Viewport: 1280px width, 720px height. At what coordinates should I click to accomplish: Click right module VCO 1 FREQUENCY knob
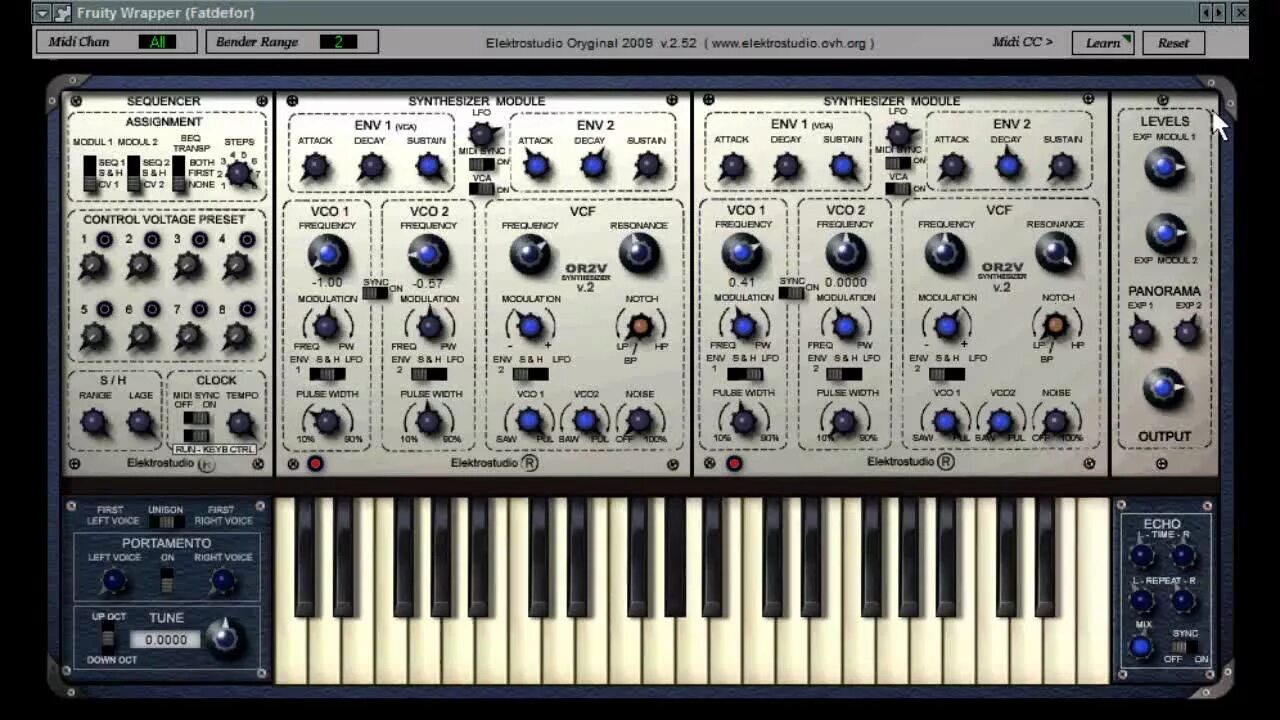click(x=742, y=254)
